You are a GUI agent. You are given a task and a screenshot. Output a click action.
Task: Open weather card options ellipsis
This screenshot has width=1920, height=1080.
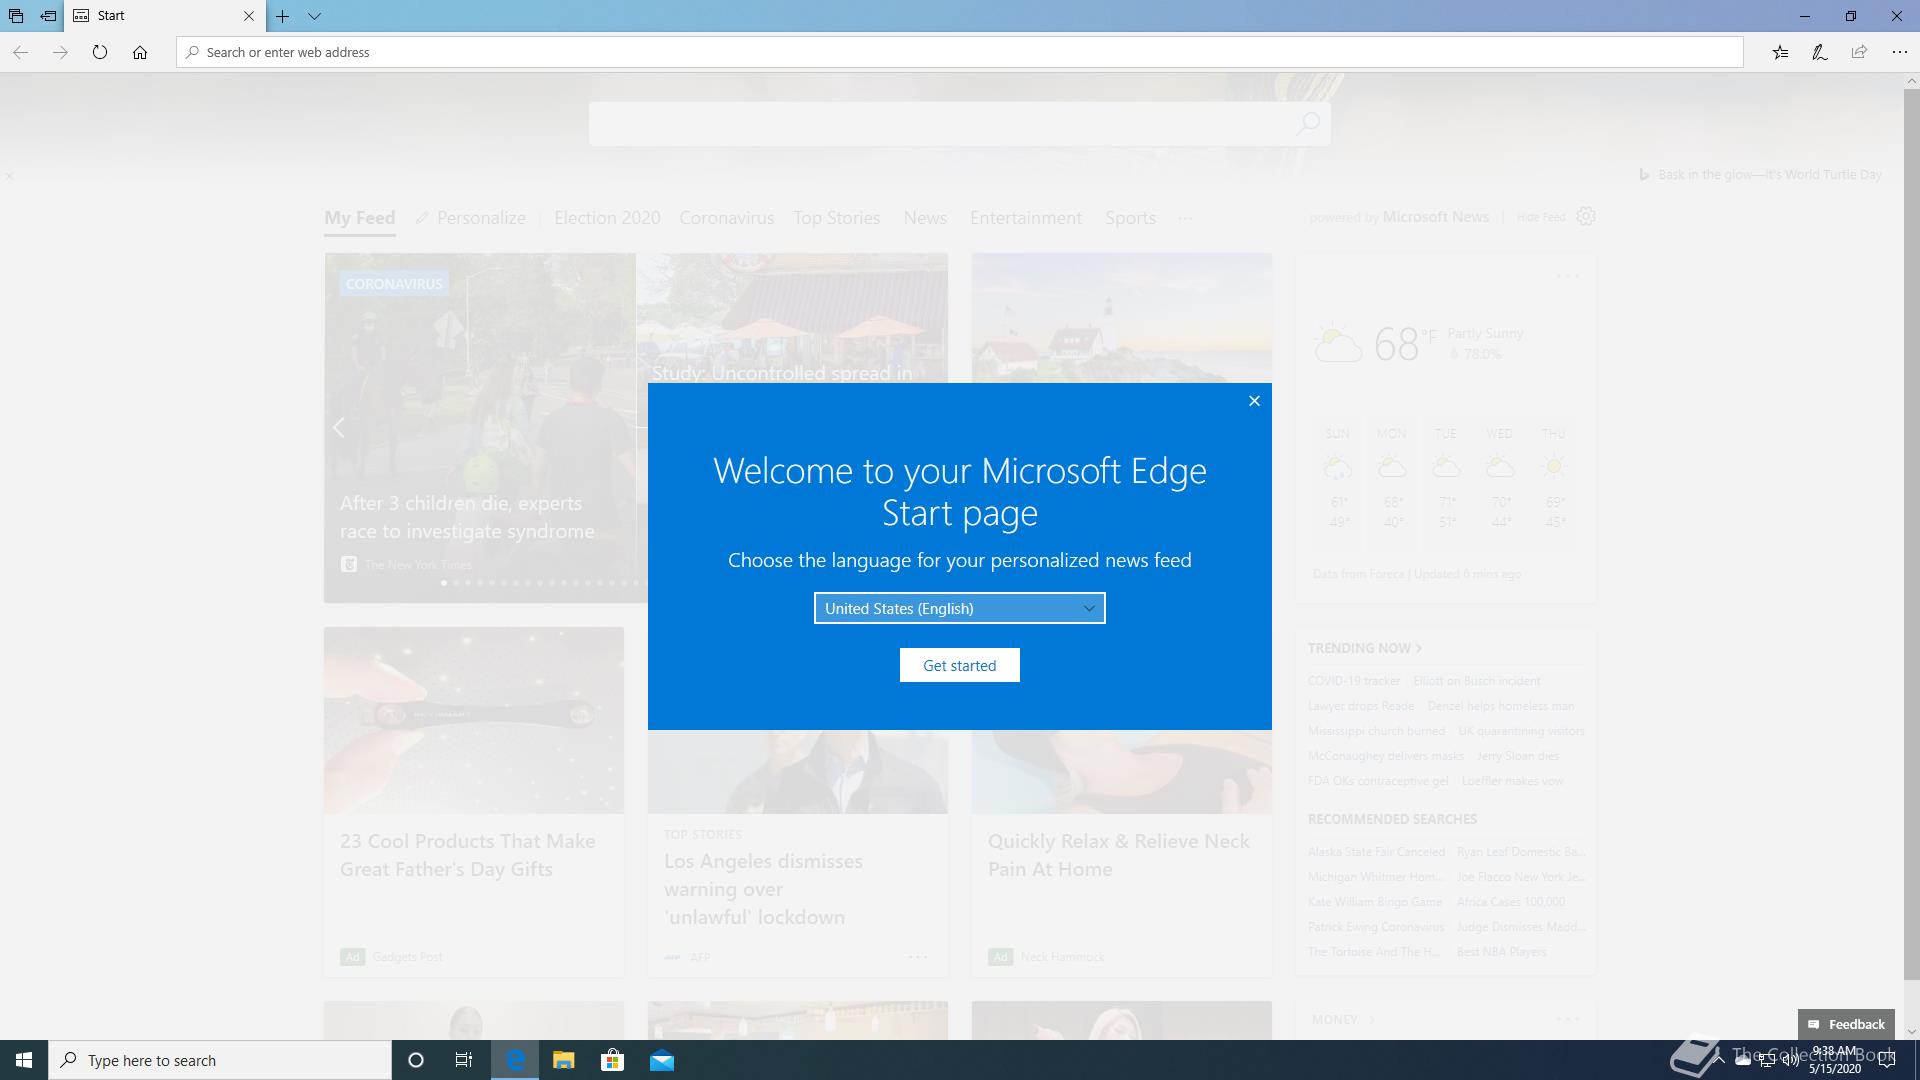click(x=1568, y=277)
